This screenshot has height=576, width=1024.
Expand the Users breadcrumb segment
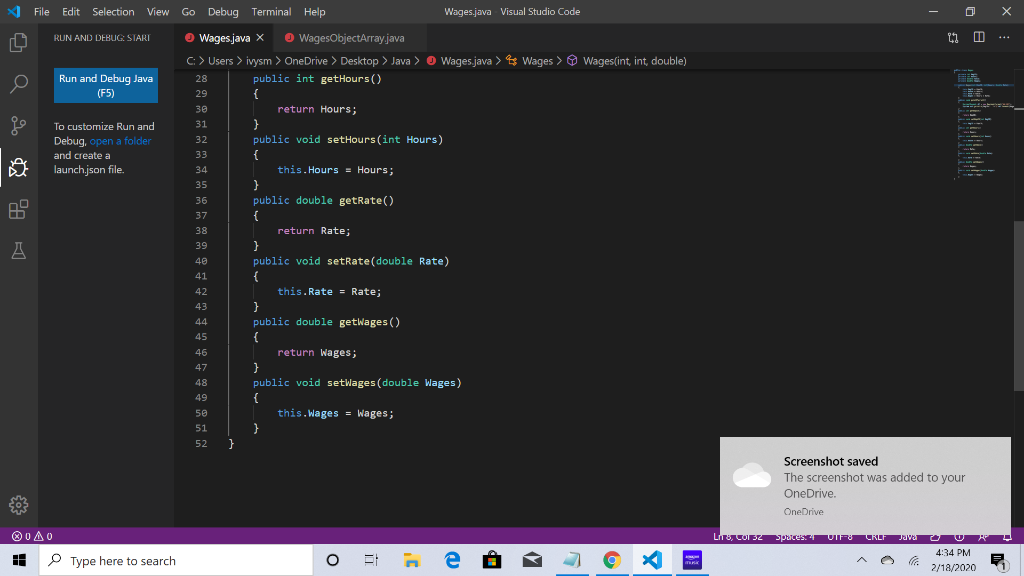point(220,61)
